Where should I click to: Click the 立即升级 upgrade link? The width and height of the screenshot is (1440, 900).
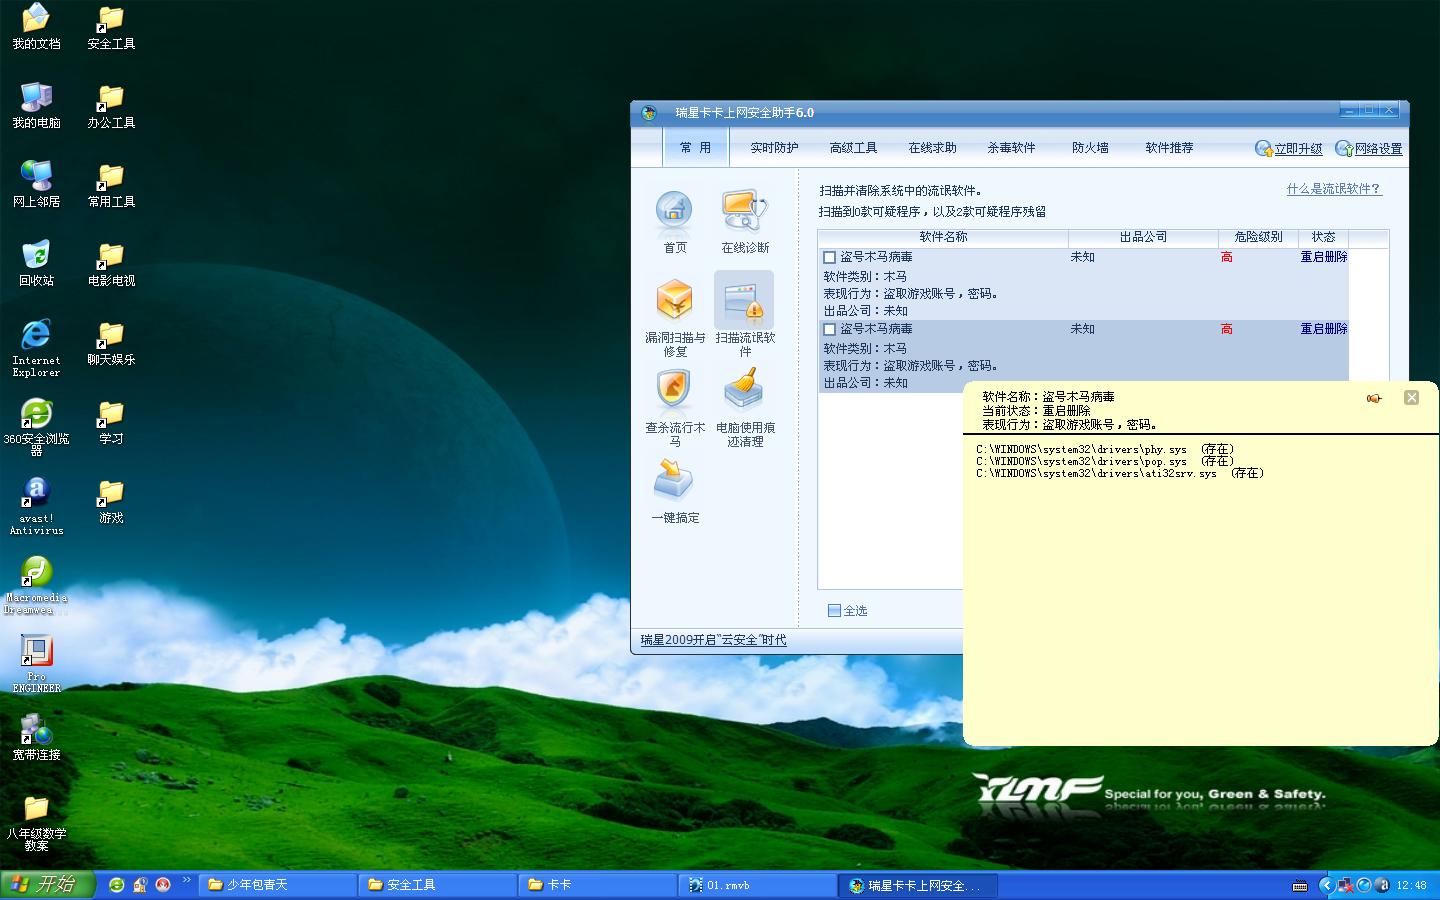1289,149
